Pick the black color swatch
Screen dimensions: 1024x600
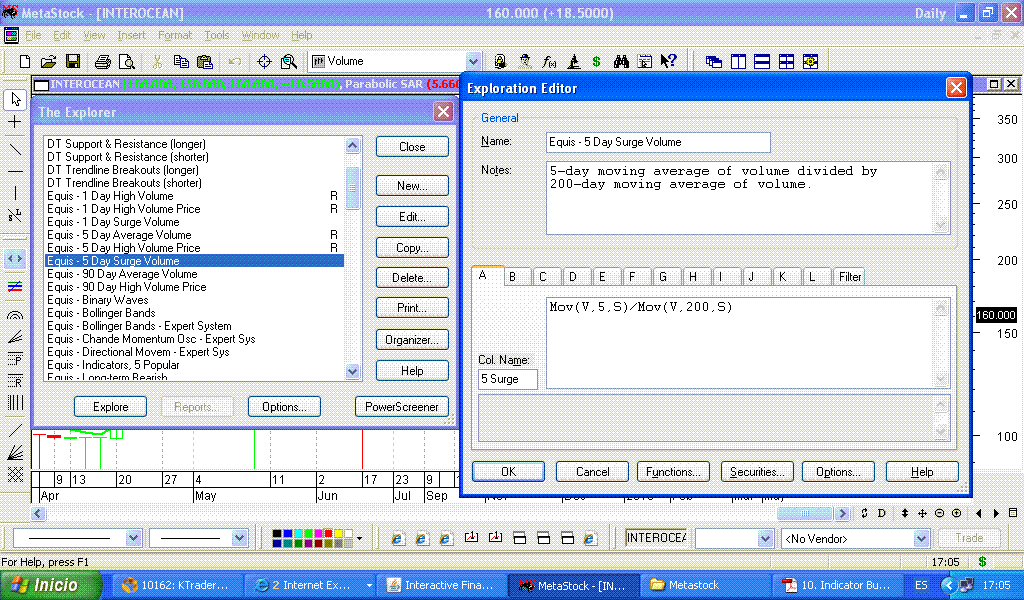[277, 533]
